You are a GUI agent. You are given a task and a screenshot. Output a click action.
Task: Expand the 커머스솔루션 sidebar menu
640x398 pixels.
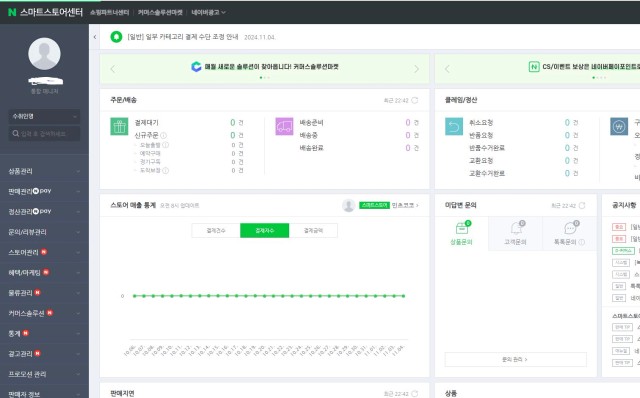click(x=44, y=313)
